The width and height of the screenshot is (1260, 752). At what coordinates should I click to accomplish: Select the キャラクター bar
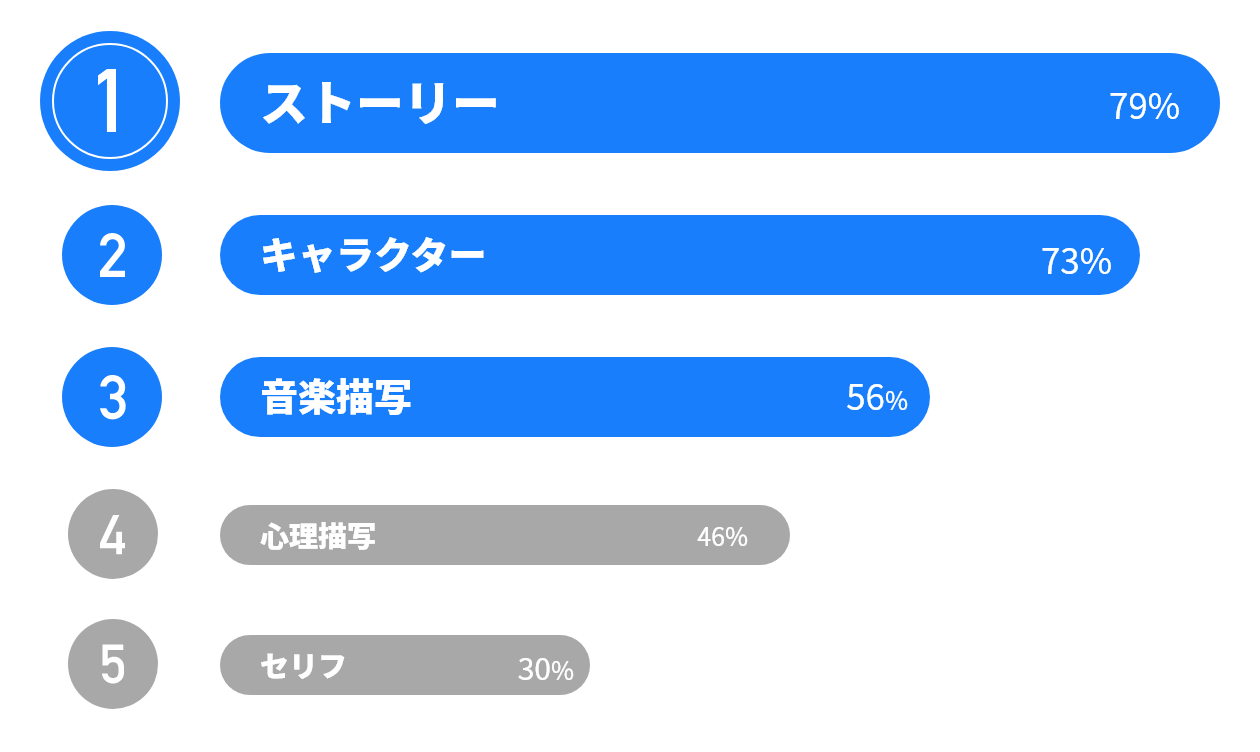tap(680, 255)
